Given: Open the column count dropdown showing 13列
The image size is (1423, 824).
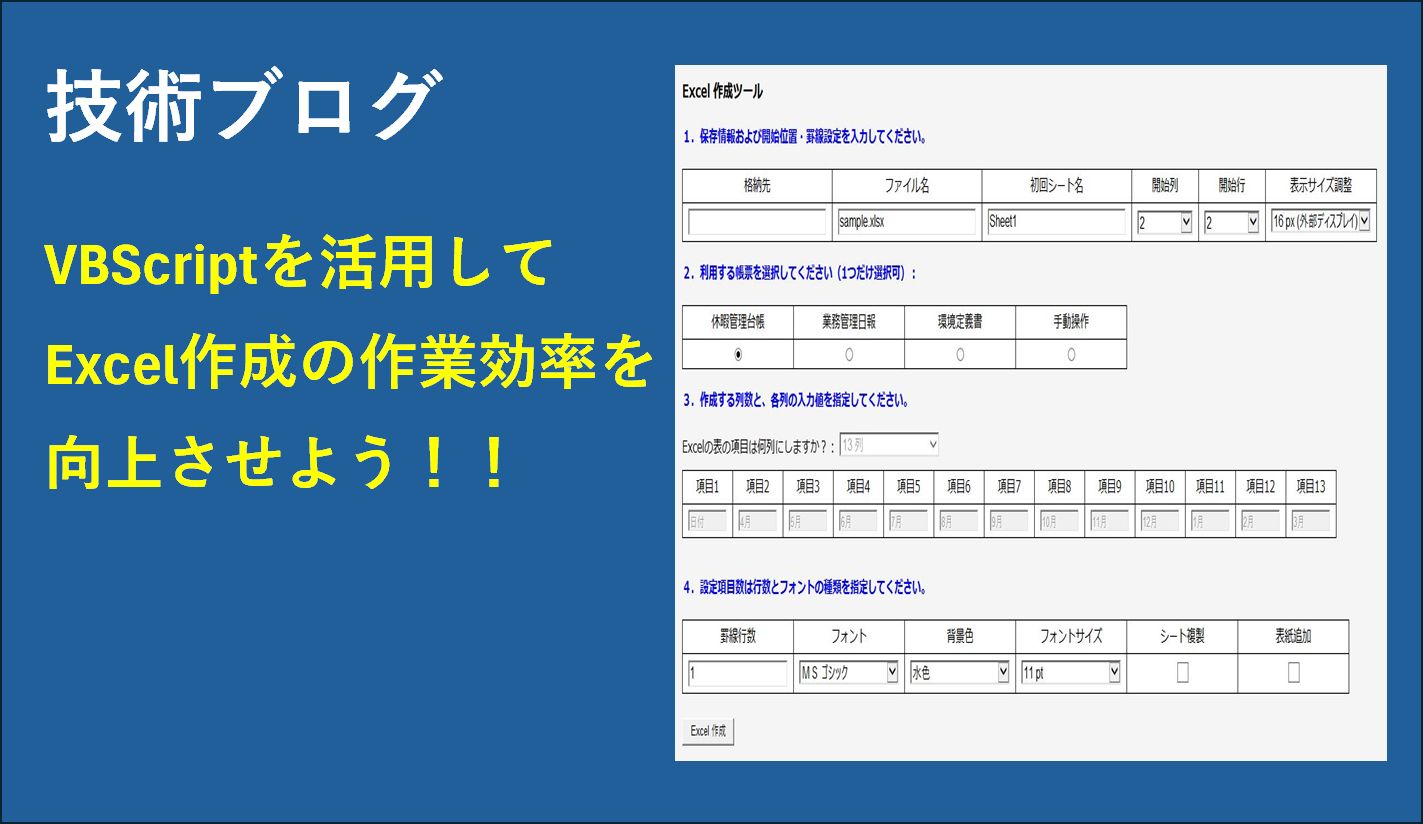Looking at the screenshot, I should click(889, 445).
